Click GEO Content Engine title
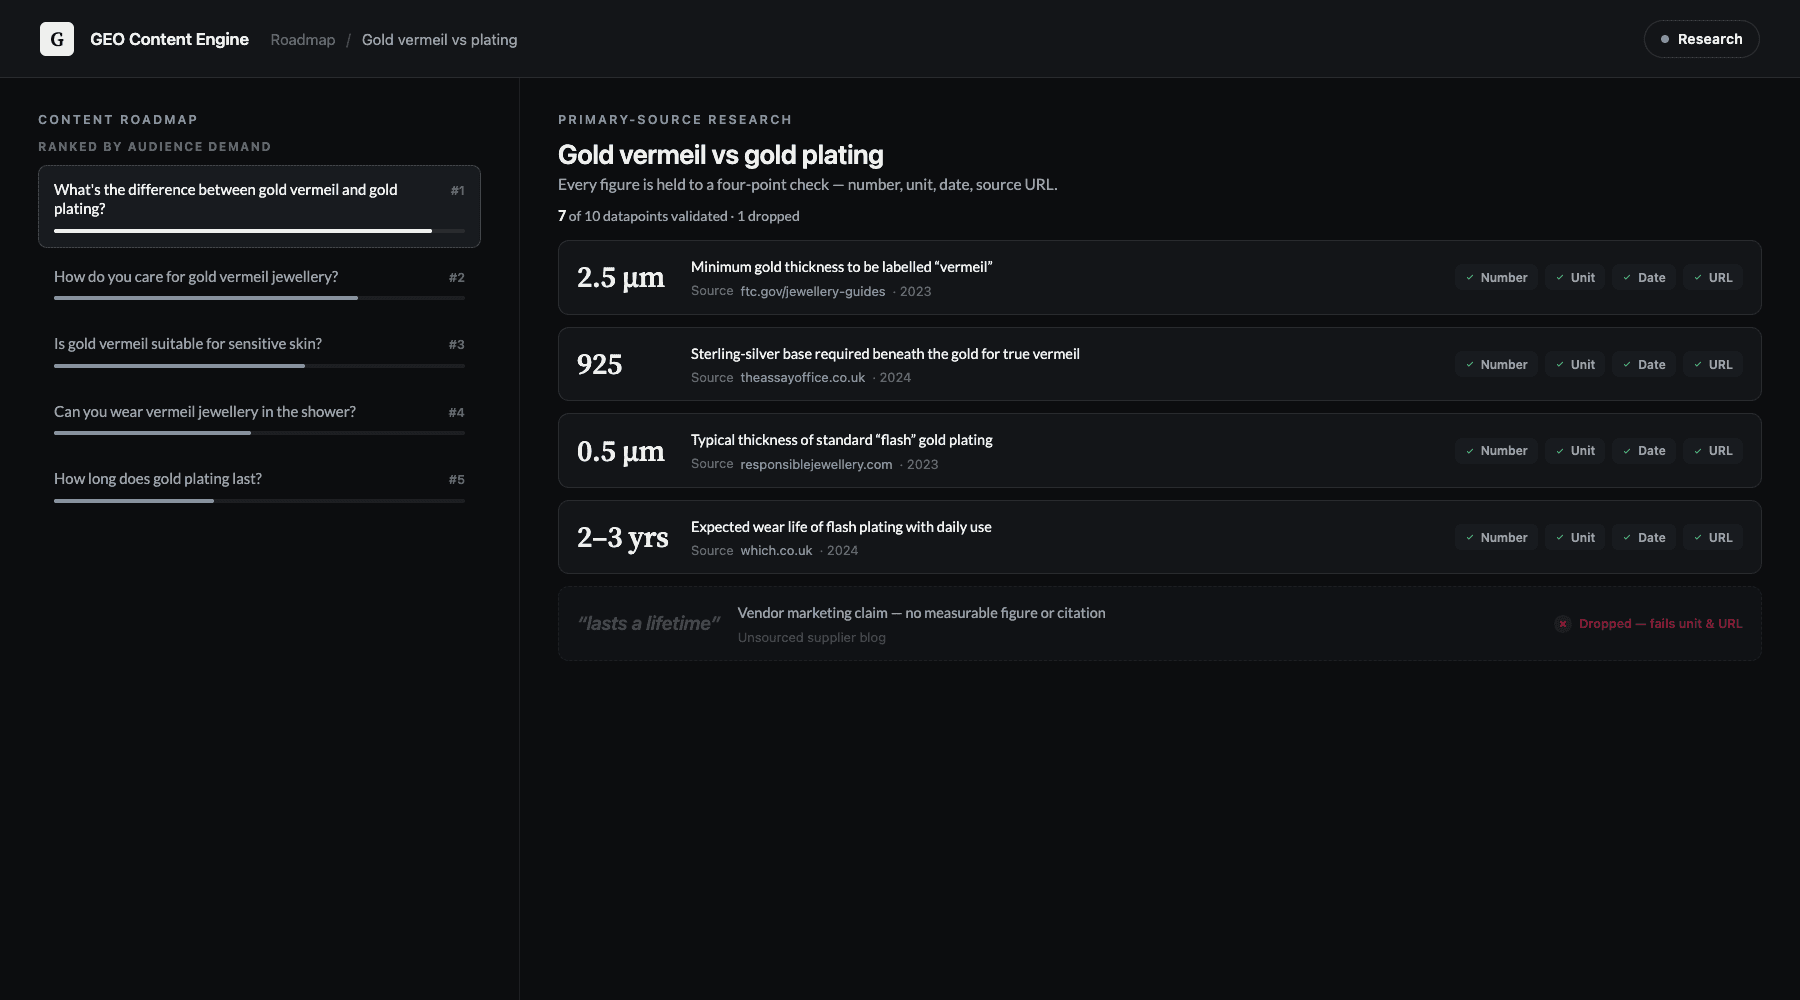Screen dimensions: 1800x1000 [169, 39]
